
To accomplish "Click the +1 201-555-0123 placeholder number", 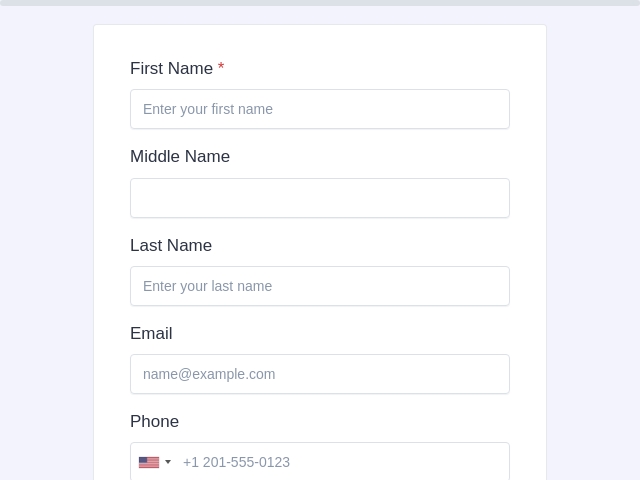I will 236,462.
